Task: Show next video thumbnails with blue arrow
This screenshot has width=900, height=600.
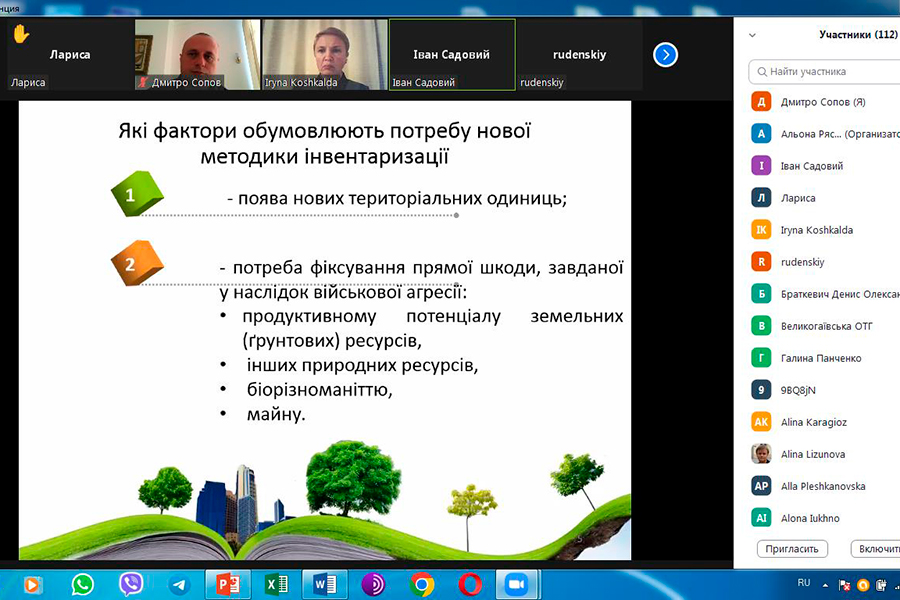Action: pyautogui.click(x=665, y=55)
